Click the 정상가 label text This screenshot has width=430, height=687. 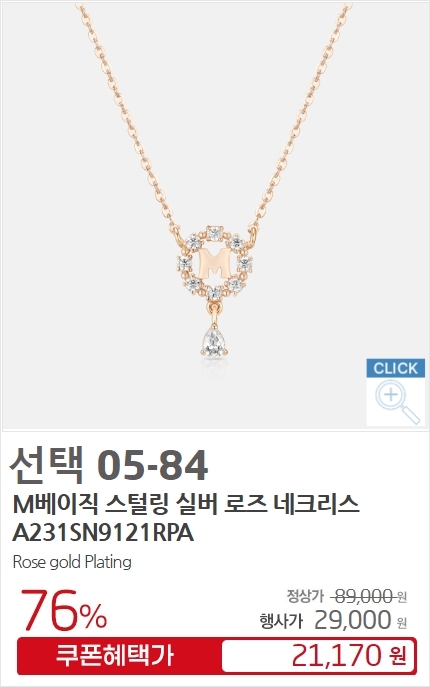point(305,596)
